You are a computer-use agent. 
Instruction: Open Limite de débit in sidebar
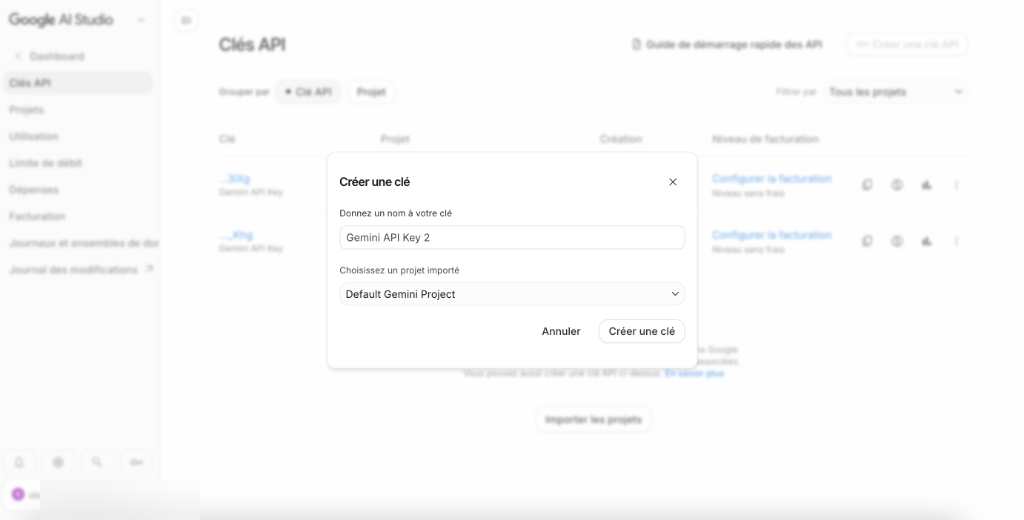coord(46,163)
